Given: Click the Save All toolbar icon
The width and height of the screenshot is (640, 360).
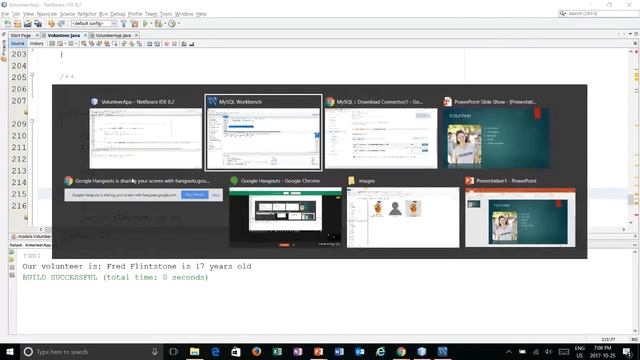Looking at the screenshot, I should pos(38,24).
